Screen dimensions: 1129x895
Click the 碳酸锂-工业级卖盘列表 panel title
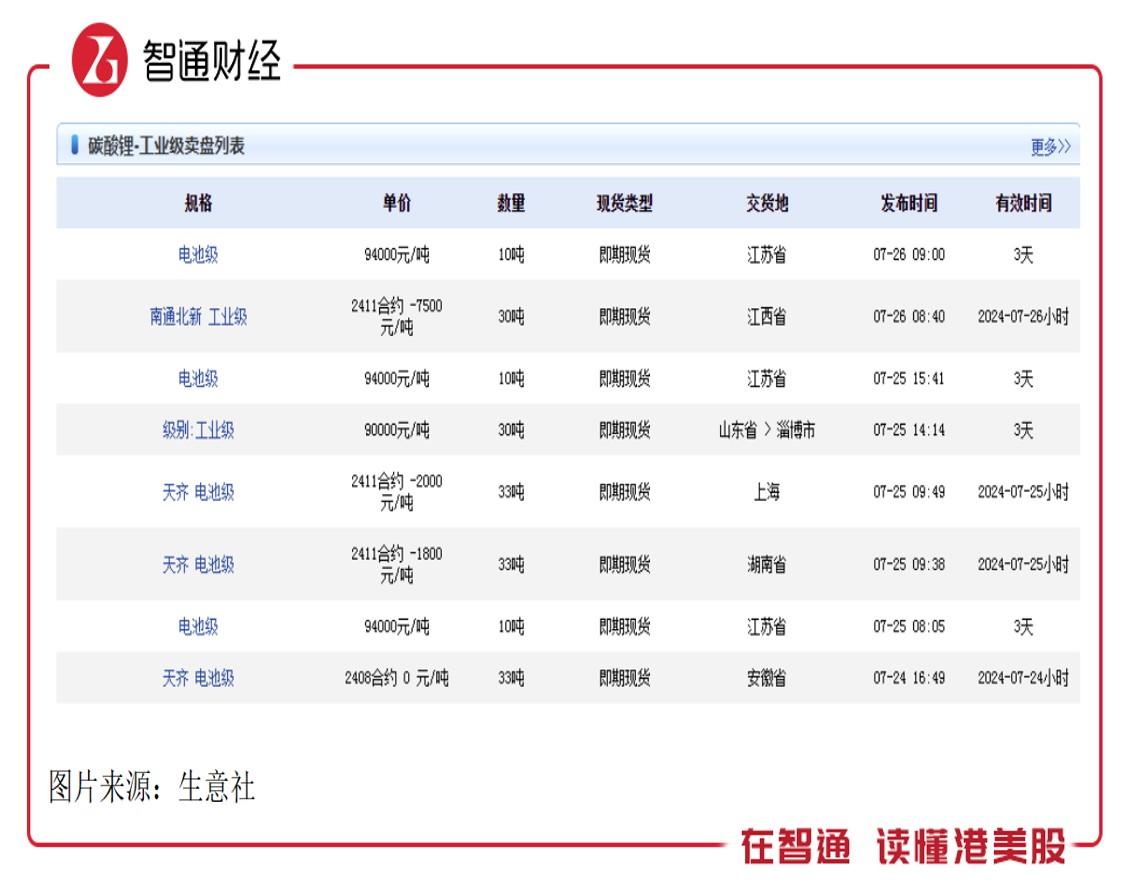click(x=166, y=145)
